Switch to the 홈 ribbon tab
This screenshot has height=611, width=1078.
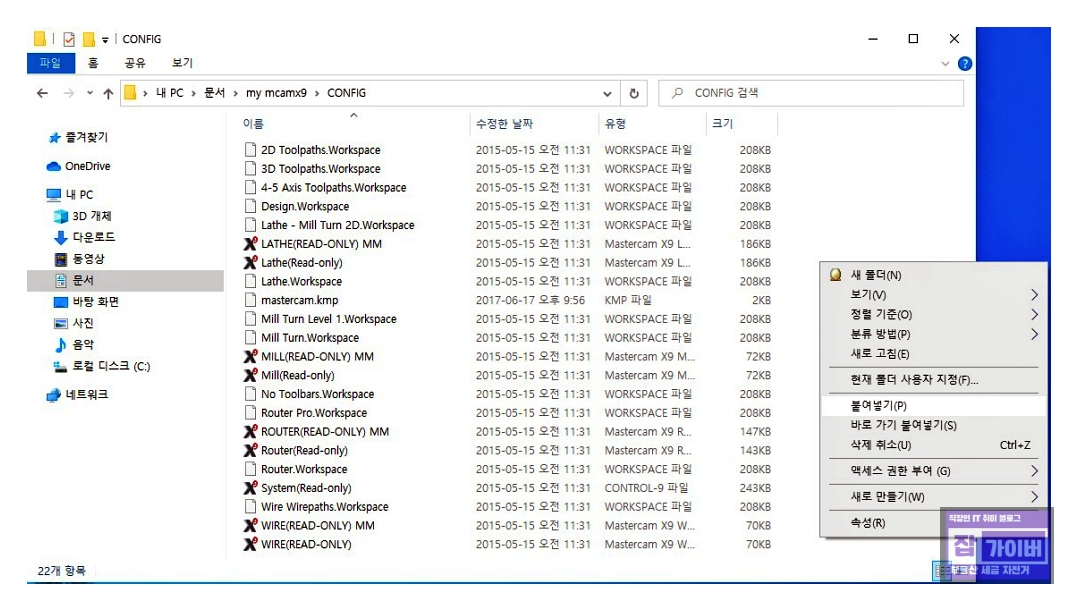tap(93, 63)
